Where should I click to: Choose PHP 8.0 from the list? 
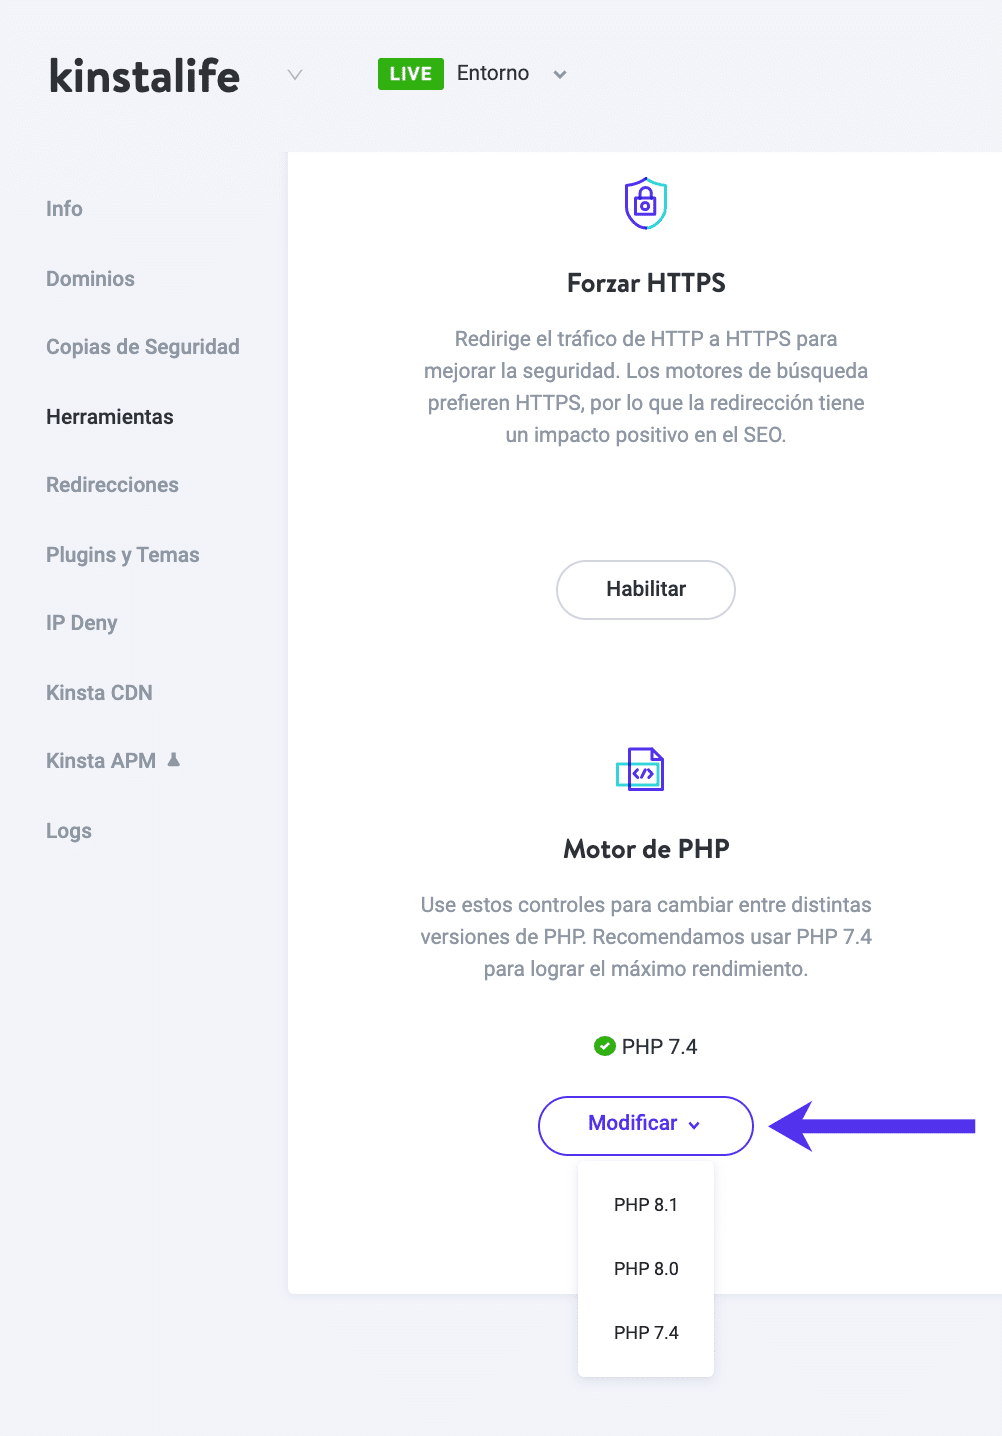646,1269
